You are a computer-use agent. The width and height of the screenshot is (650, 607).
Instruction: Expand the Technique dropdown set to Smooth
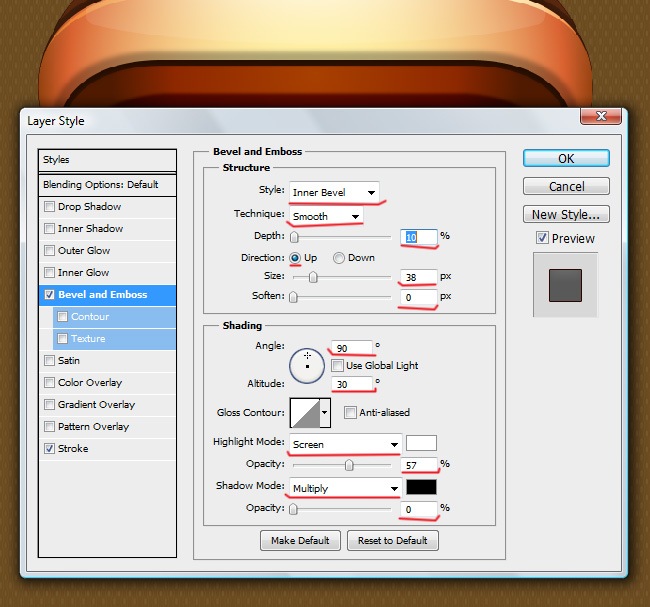click(x=325, y=216)
